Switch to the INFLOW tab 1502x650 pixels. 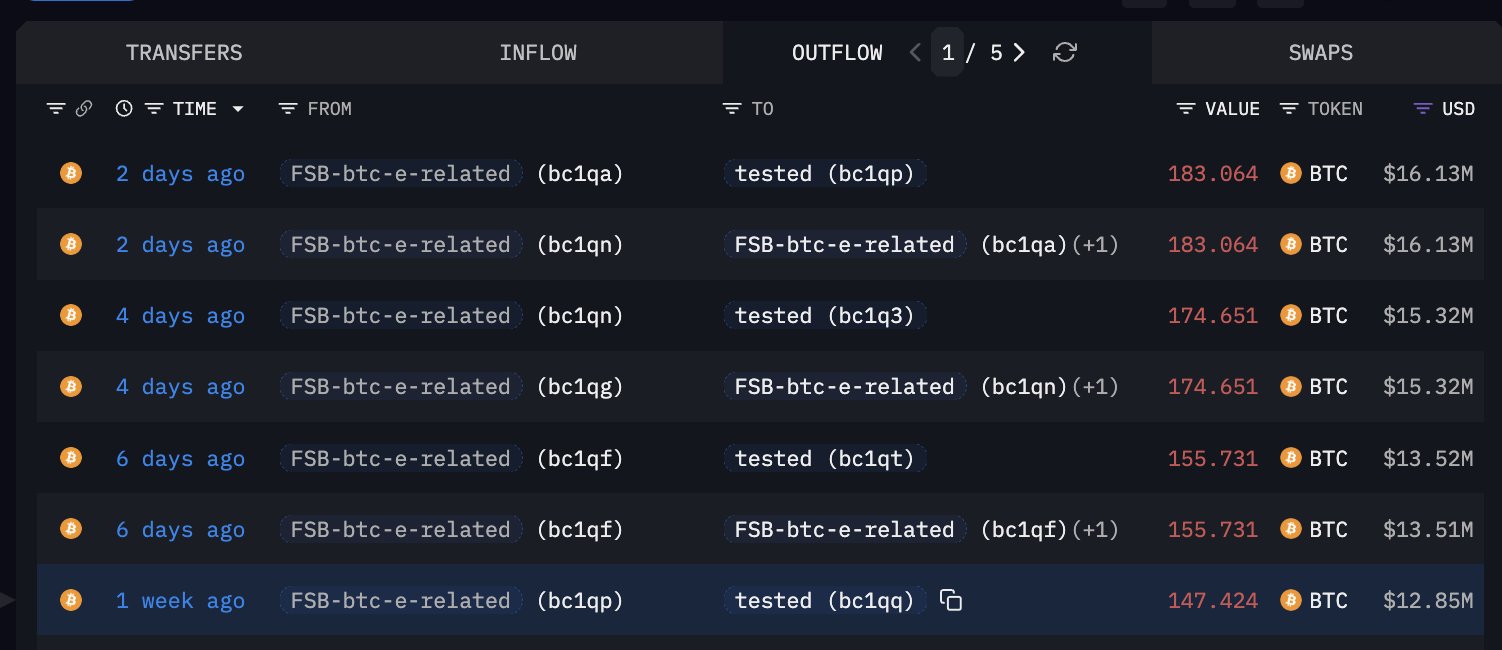pos(538,53)
